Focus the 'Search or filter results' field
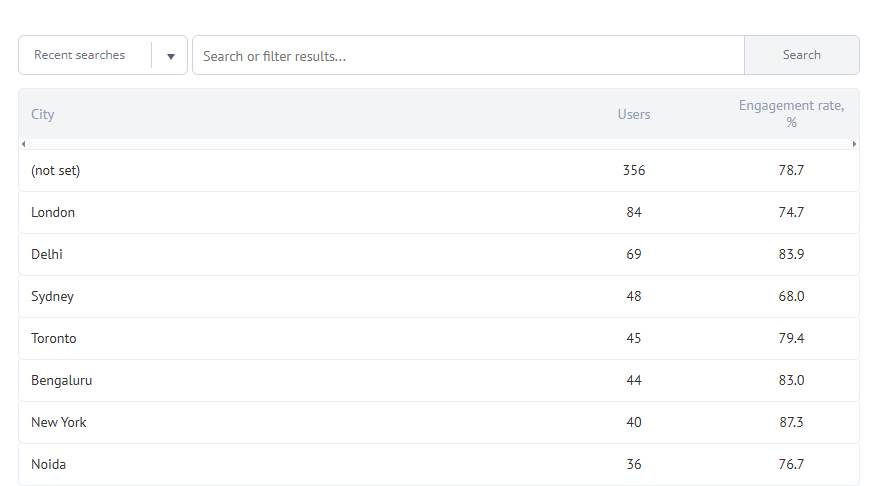This screenshot has width=875, height=486. pyautogui.click(x=468, y=56)
